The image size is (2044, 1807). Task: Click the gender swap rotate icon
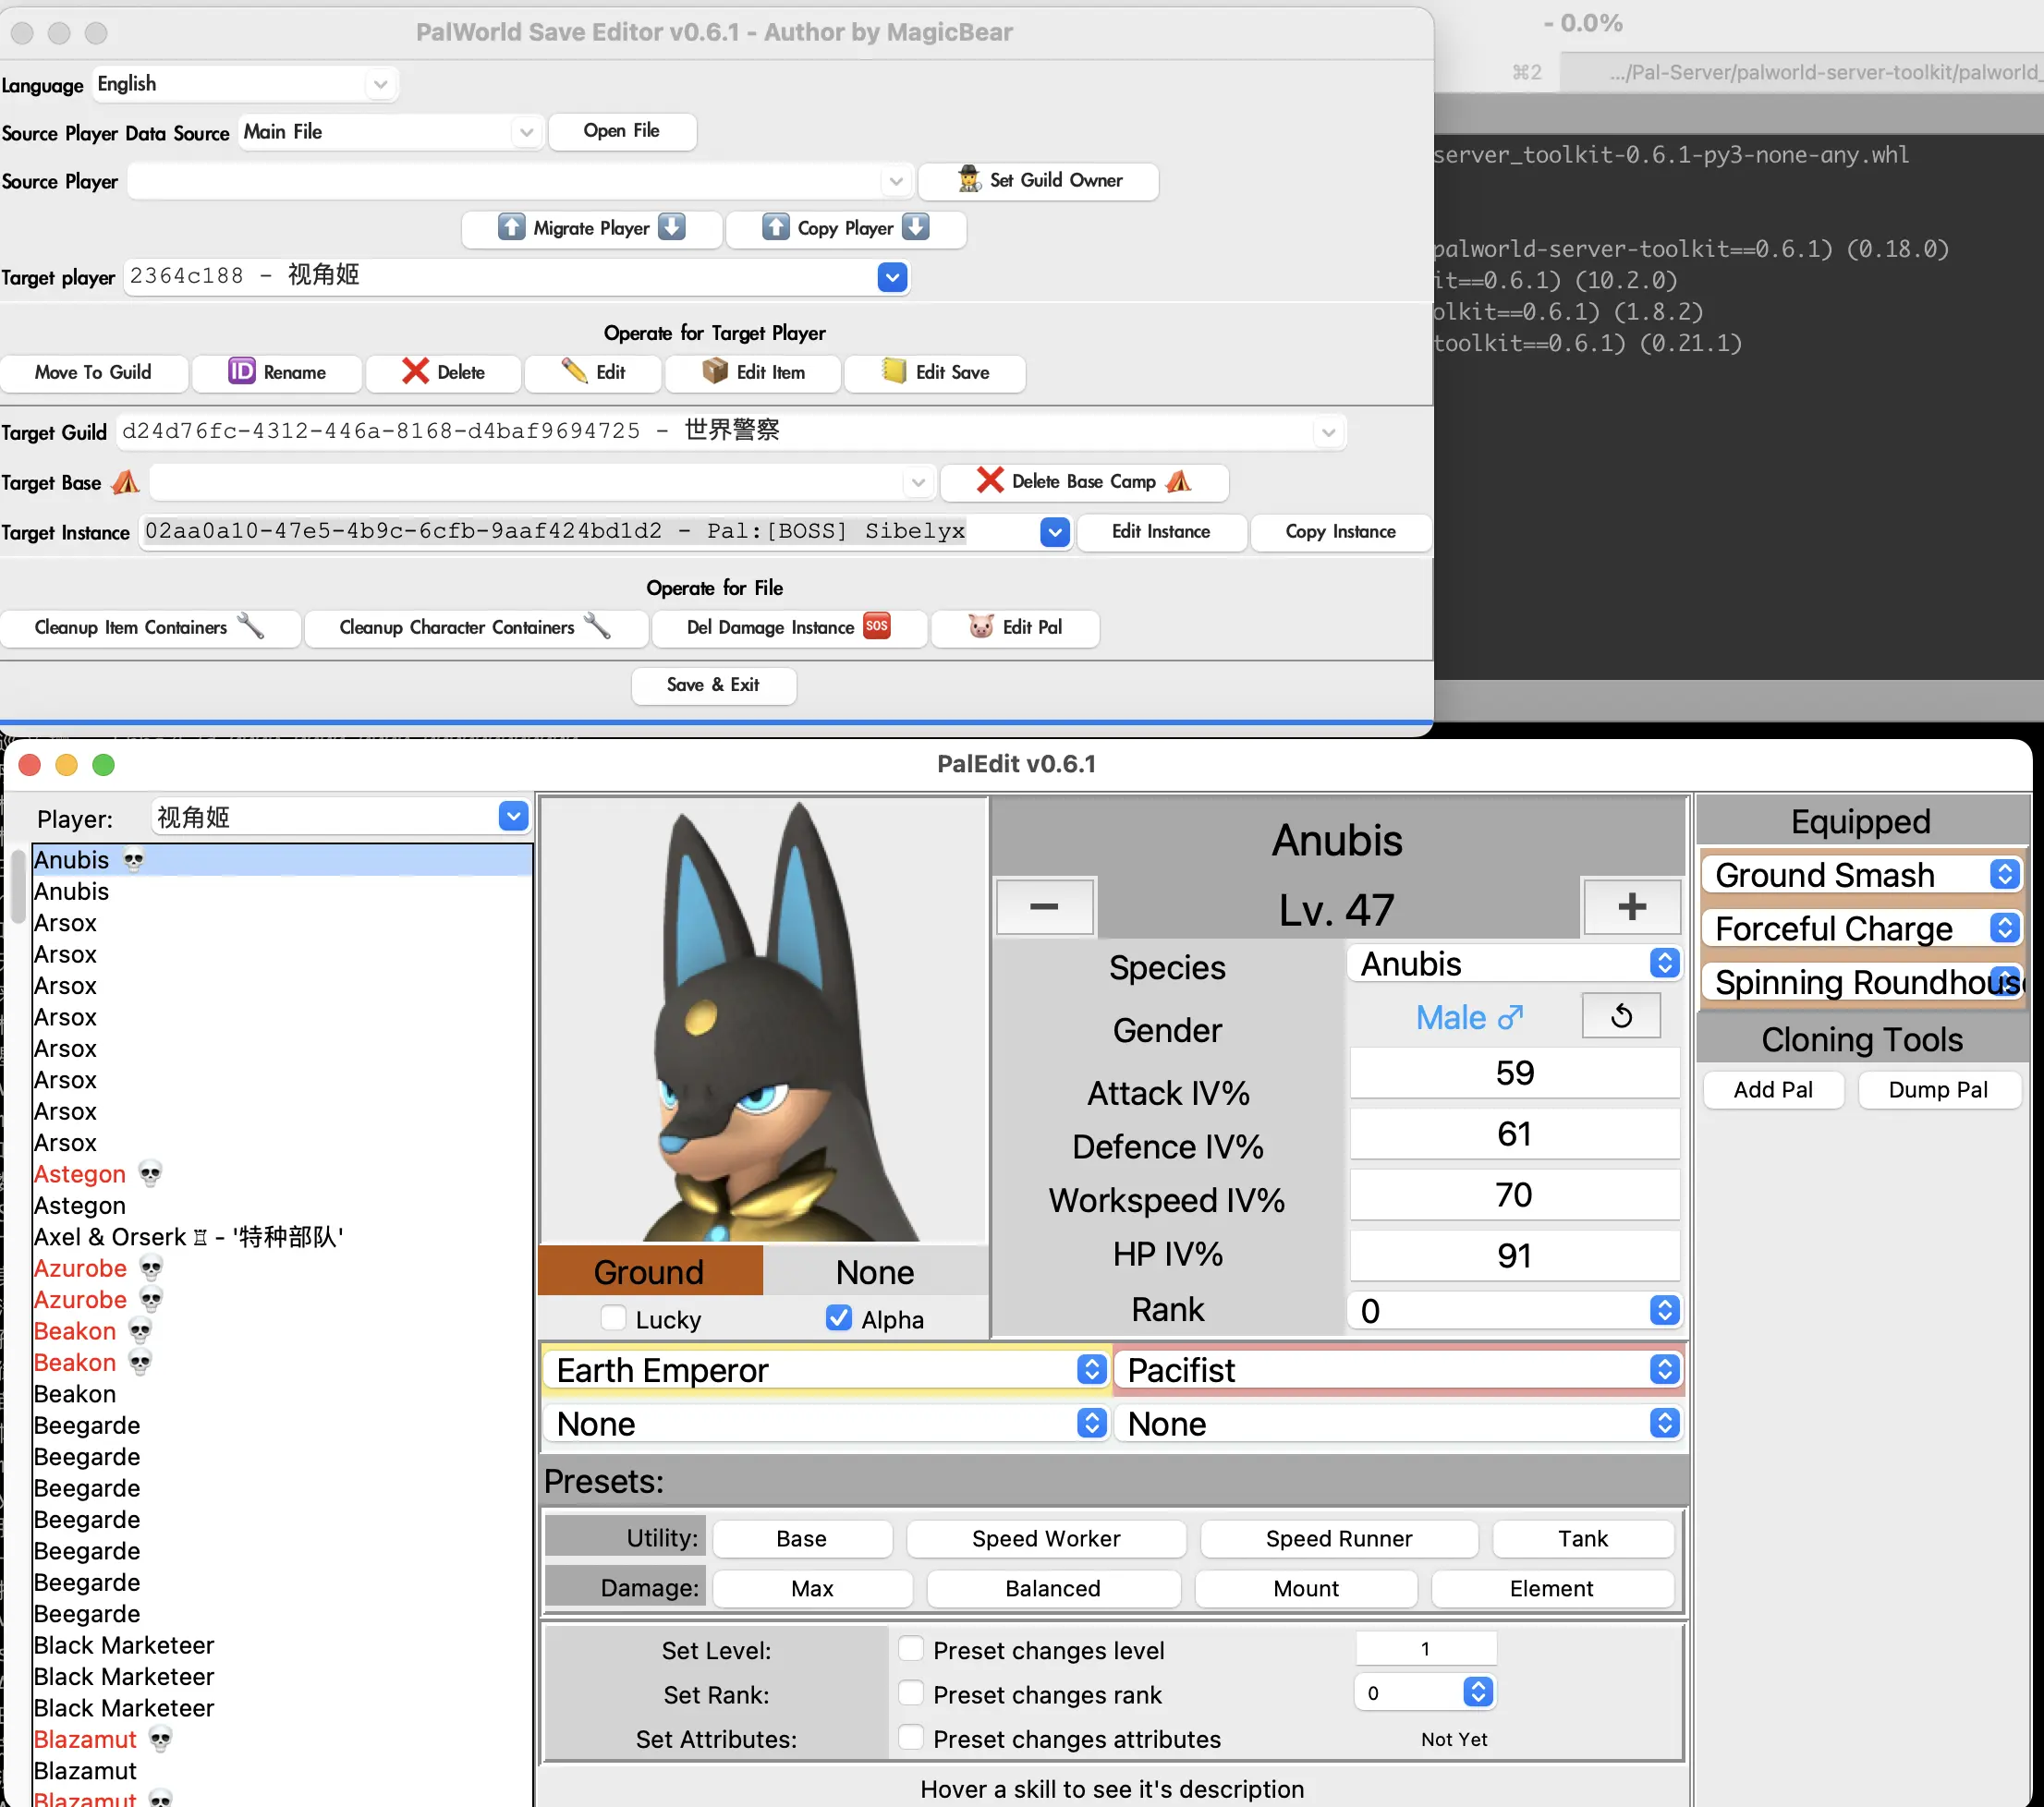[x=1621, y=1016]
